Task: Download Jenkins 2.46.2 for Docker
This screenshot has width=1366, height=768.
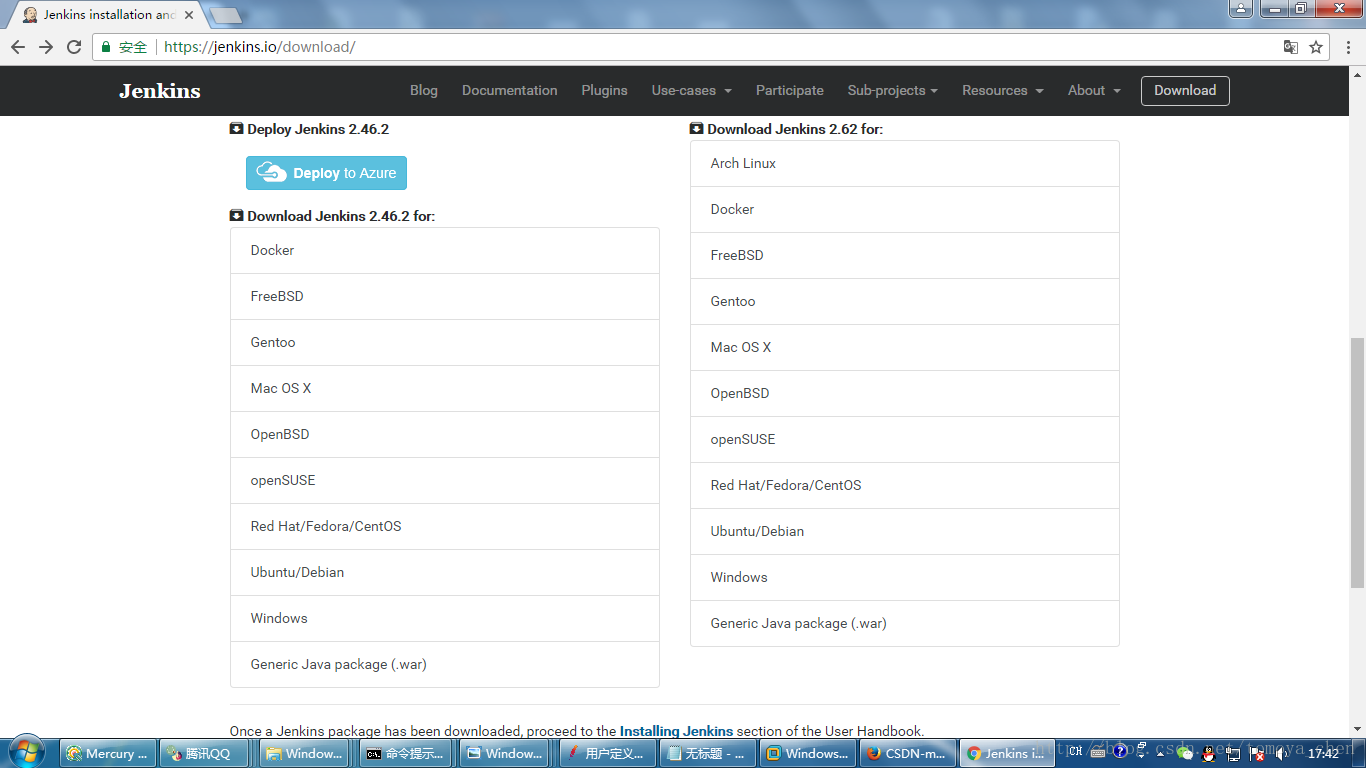Action: pos(445,251)
